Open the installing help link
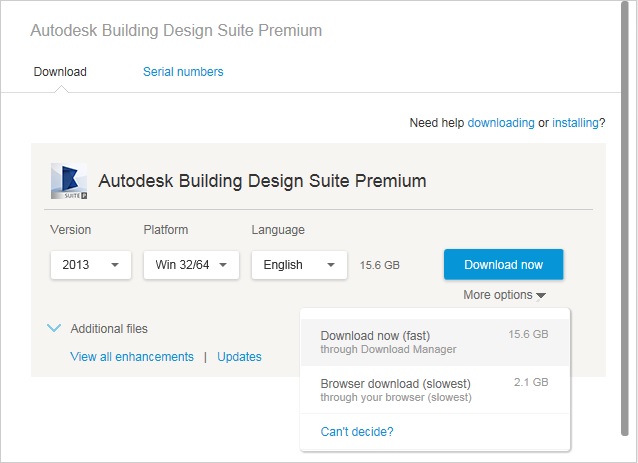 [x=575, y=122]
